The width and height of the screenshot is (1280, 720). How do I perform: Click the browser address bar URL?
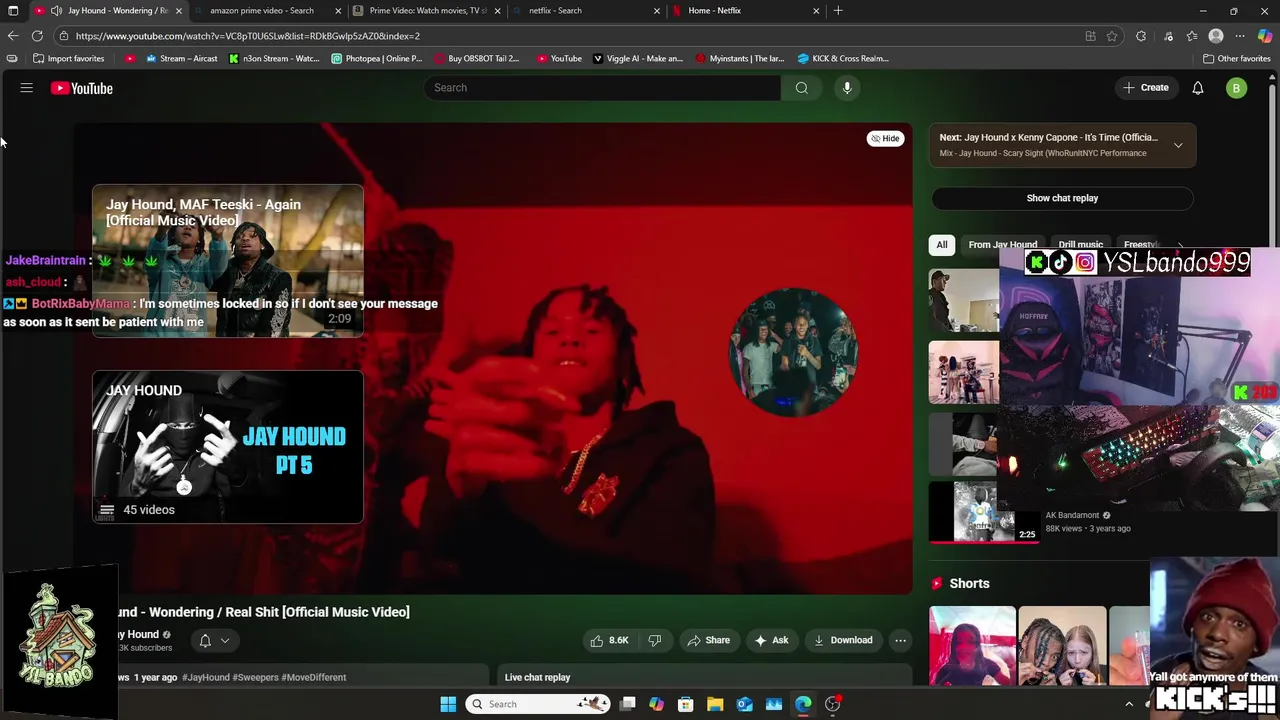[248, 36]
